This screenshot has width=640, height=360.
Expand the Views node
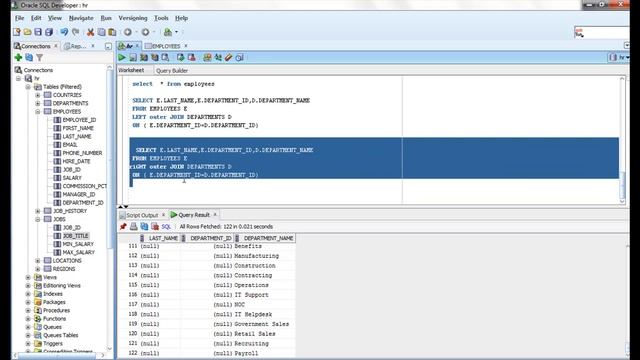click(28, 277)
